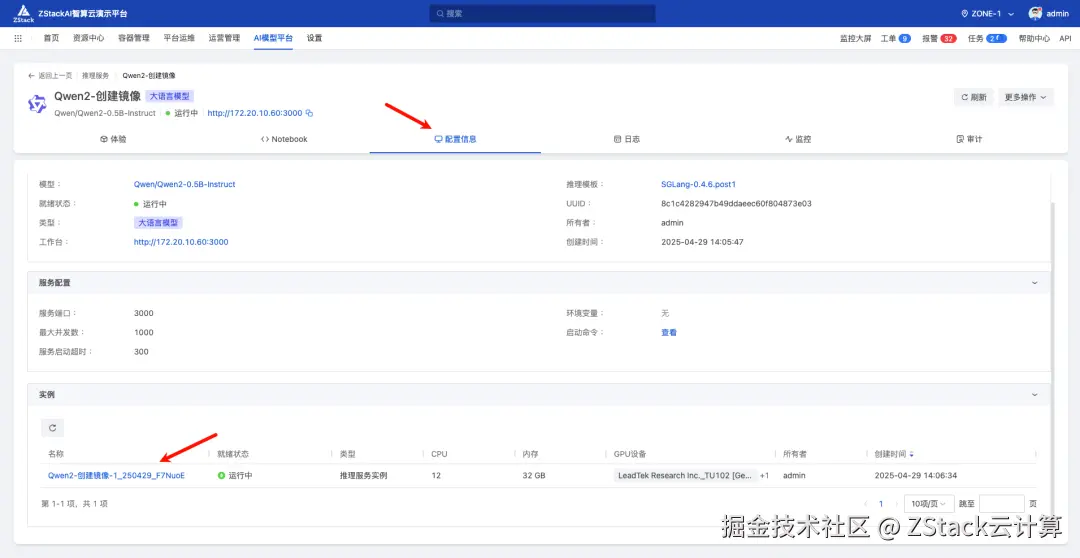Open the 资源中心 menu
The width and height of the screenshot is (1080, 558).
pyautogui.click(x=88, y=39)
